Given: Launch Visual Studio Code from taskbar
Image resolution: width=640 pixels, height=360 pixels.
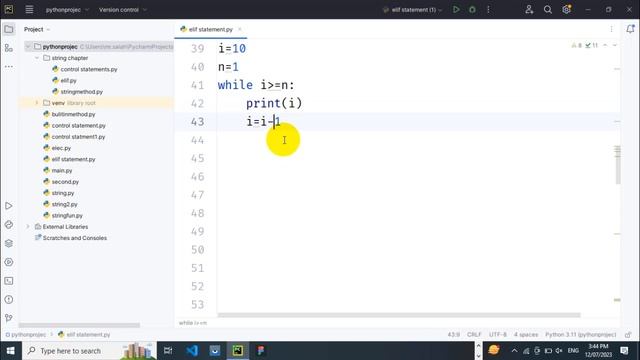Looking at the screenshot, I should pyautogui.click(x=192, y=351).
